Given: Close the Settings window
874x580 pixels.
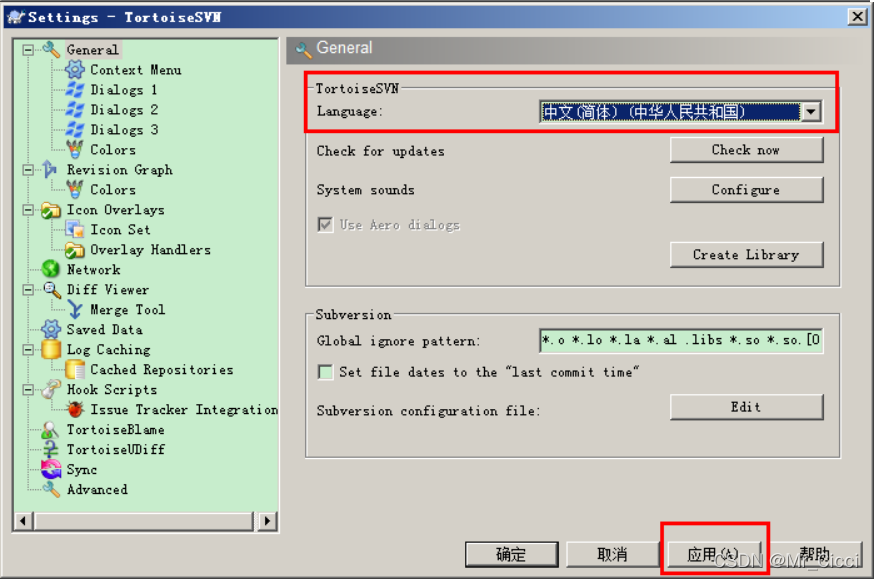Looking at the screenshot, I should point(857,17).
